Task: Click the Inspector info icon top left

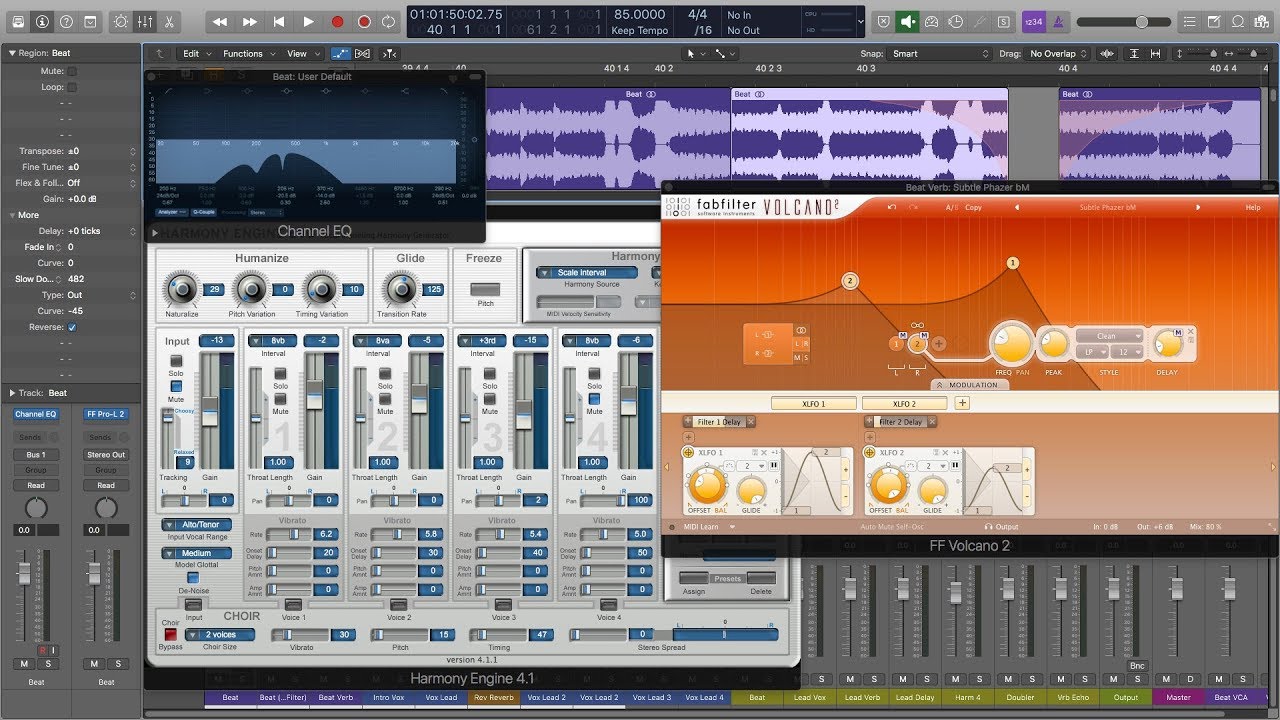Action: pos(41,21)
